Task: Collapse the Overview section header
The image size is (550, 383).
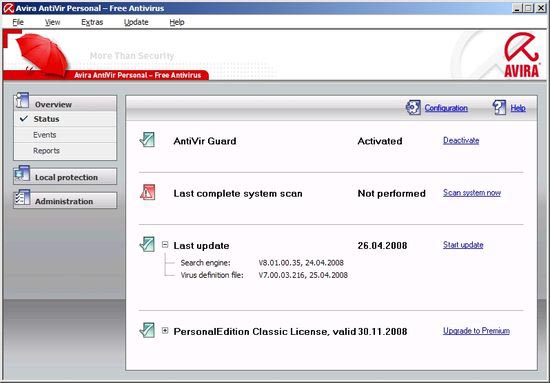Action: pos(65,104)
